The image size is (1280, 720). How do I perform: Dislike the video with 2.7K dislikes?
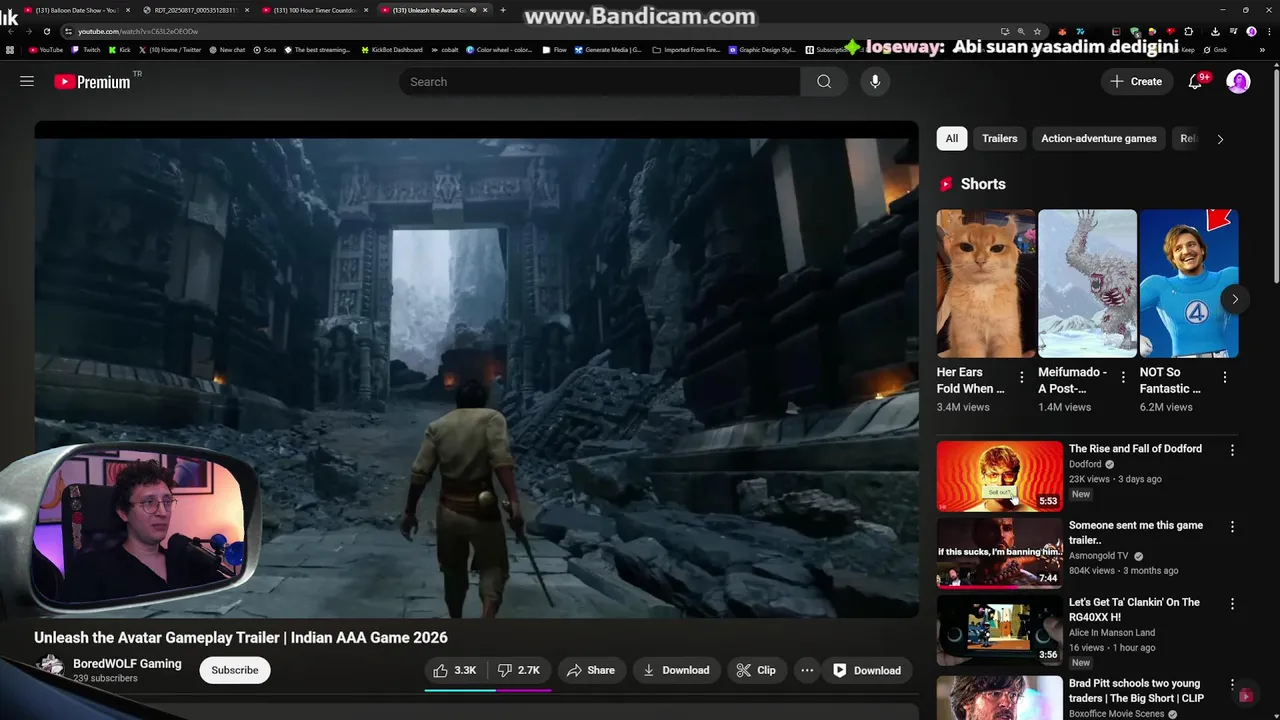click(519, 670)
